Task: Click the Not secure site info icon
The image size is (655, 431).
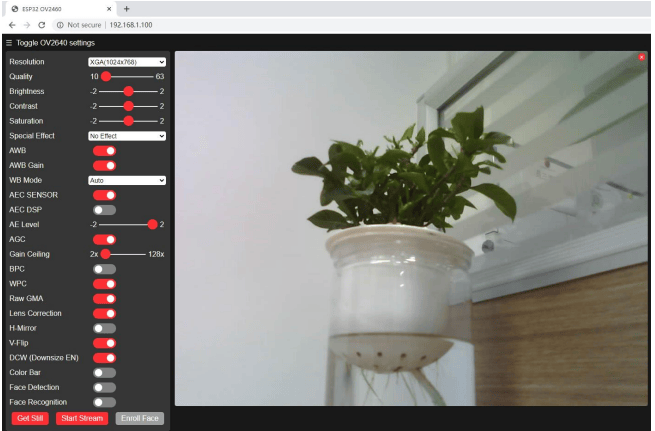Action: click(x=60, y=25)
